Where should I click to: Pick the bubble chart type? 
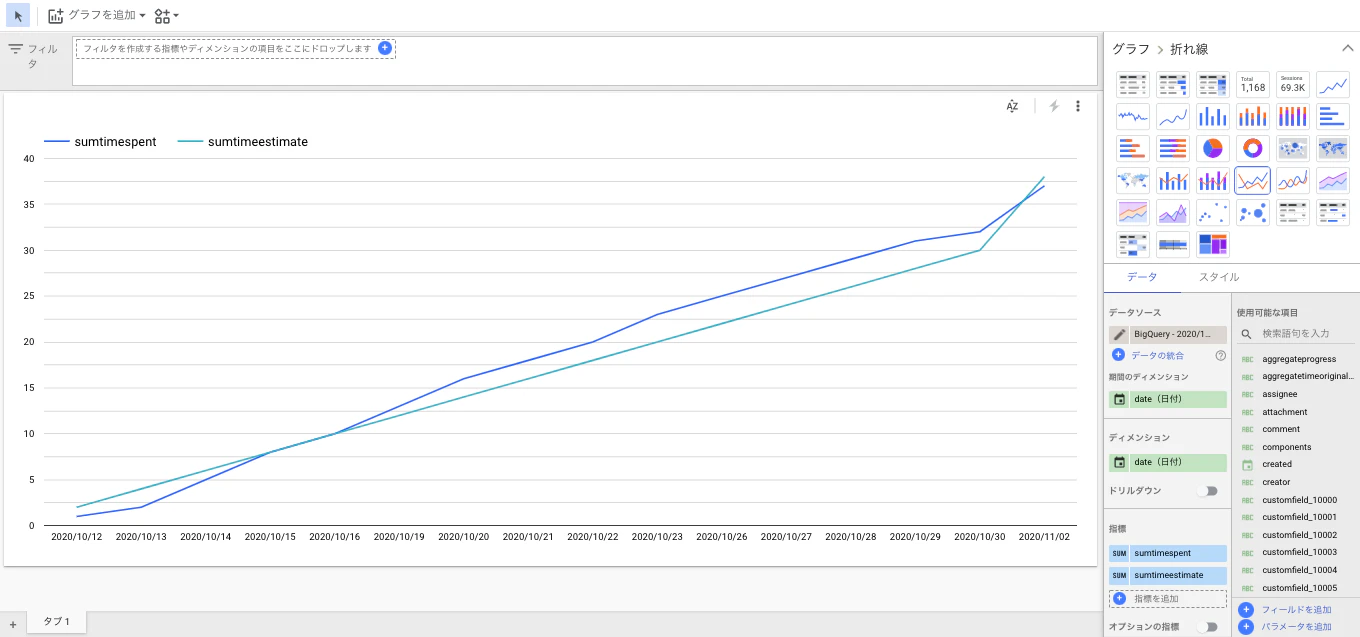pyautogui.click(x=1253, y=212)
